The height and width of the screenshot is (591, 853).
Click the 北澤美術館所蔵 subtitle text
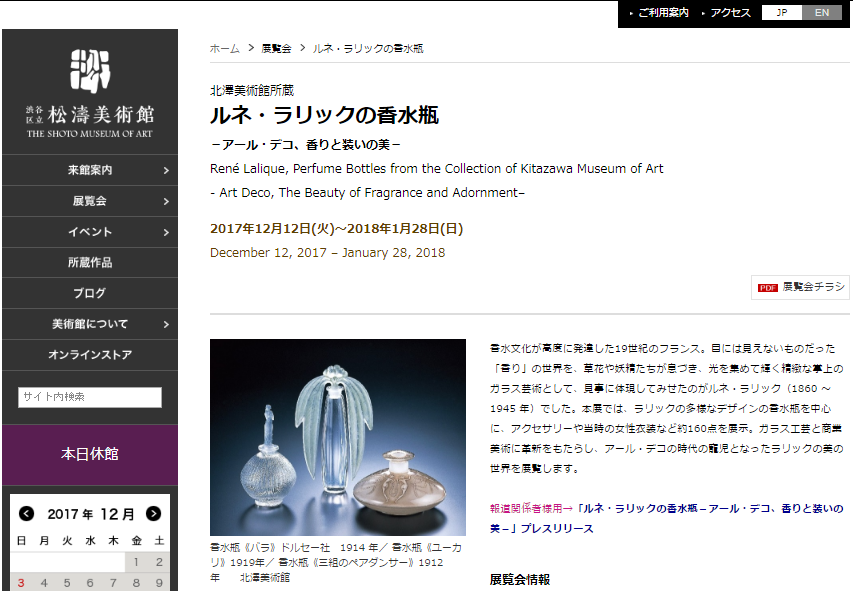[x=252, y=90]
